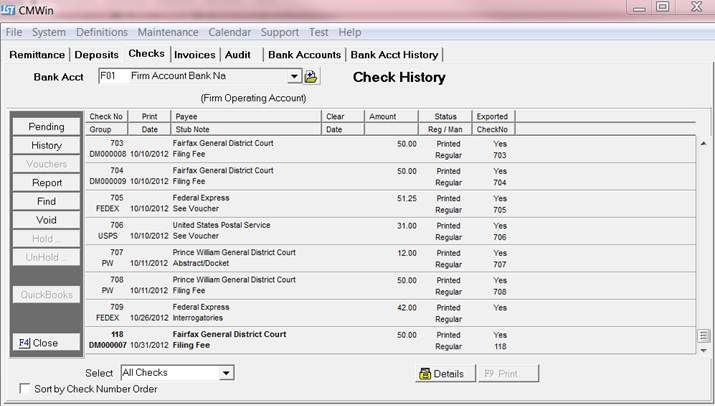Click the Pending button in sidebar
This screenshot has height=406, width=715.
click(47, 127)
